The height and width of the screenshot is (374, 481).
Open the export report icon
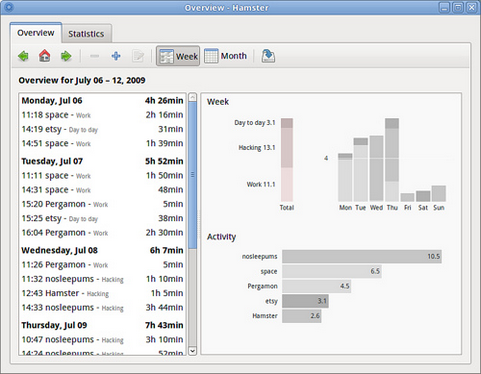pos(268,56)
